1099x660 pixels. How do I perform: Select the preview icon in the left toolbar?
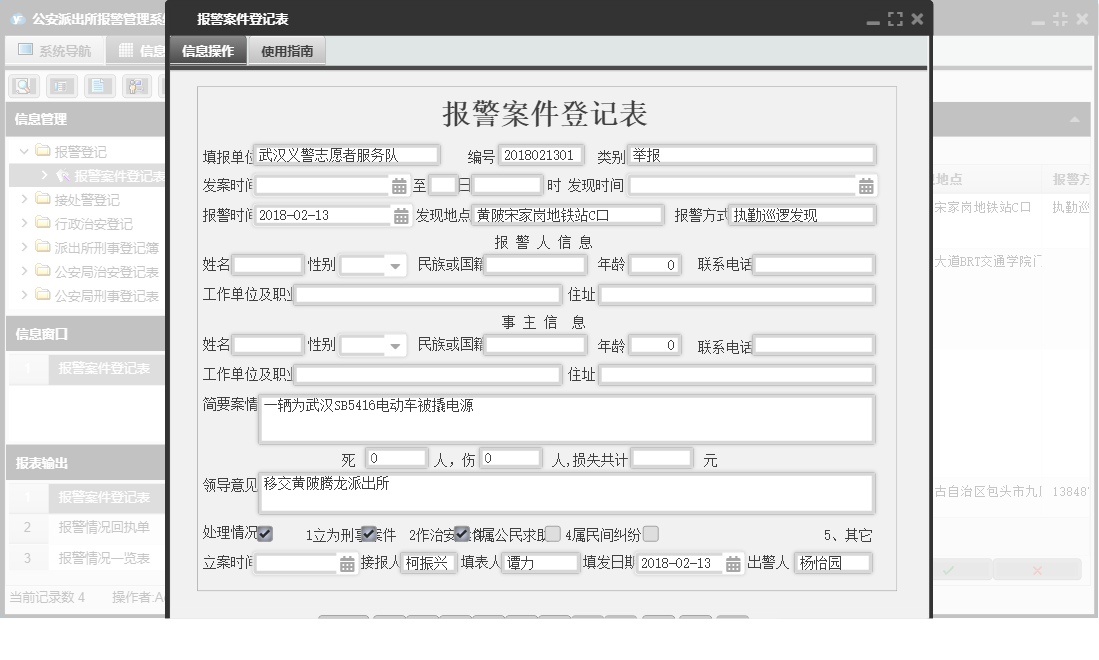pos(25,85)
